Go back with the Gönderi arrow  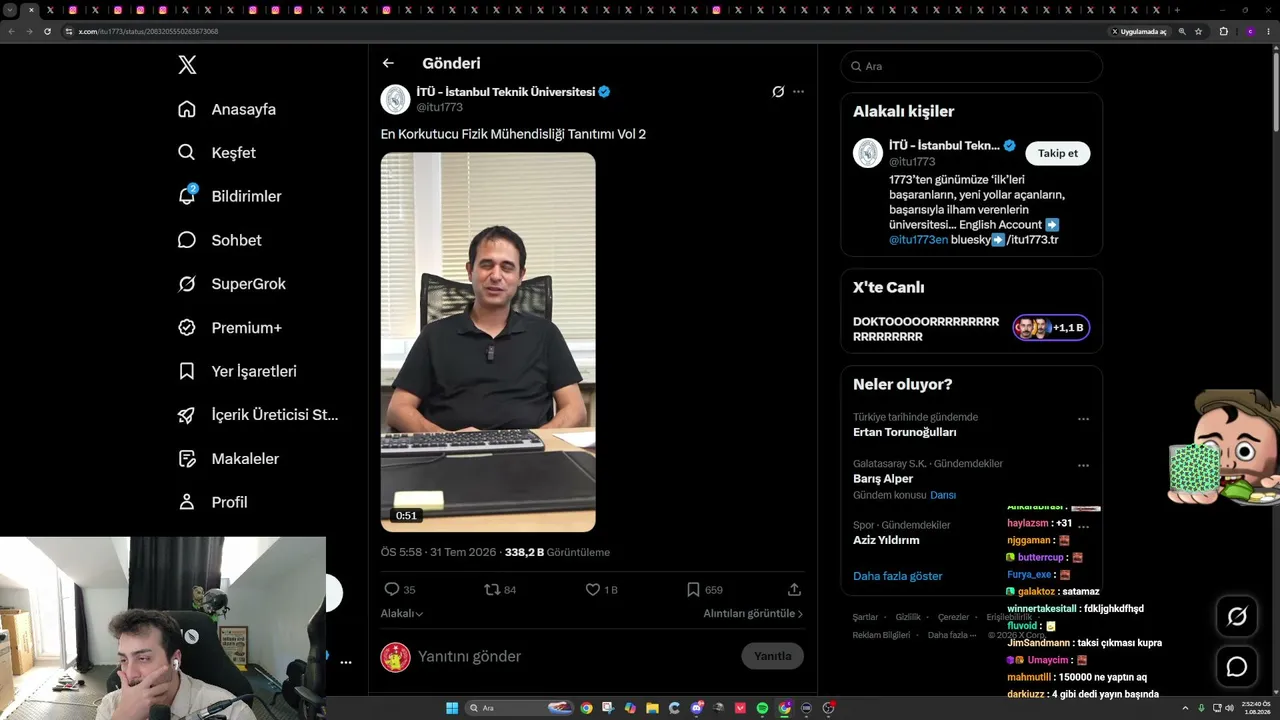click(x=388, y=63)
